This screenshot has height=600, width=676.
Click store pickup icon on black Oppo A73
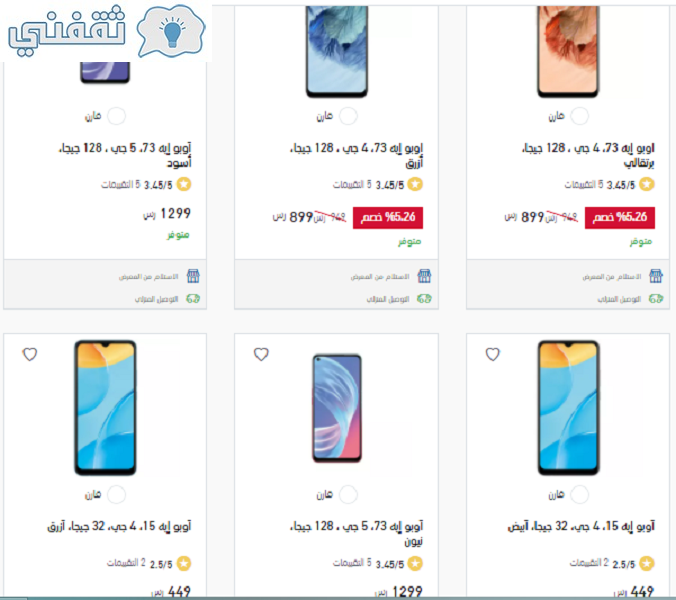tap(193, 276)
